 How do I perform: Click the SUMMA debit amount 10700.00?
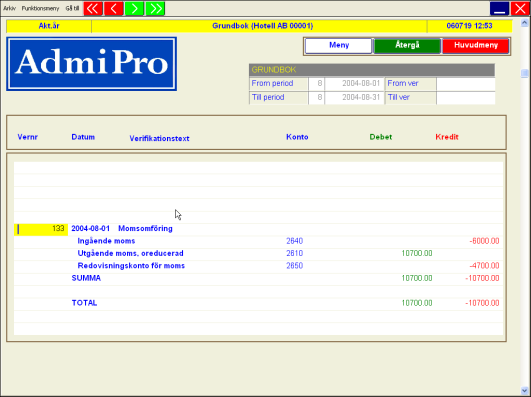(x=417, y=278)
